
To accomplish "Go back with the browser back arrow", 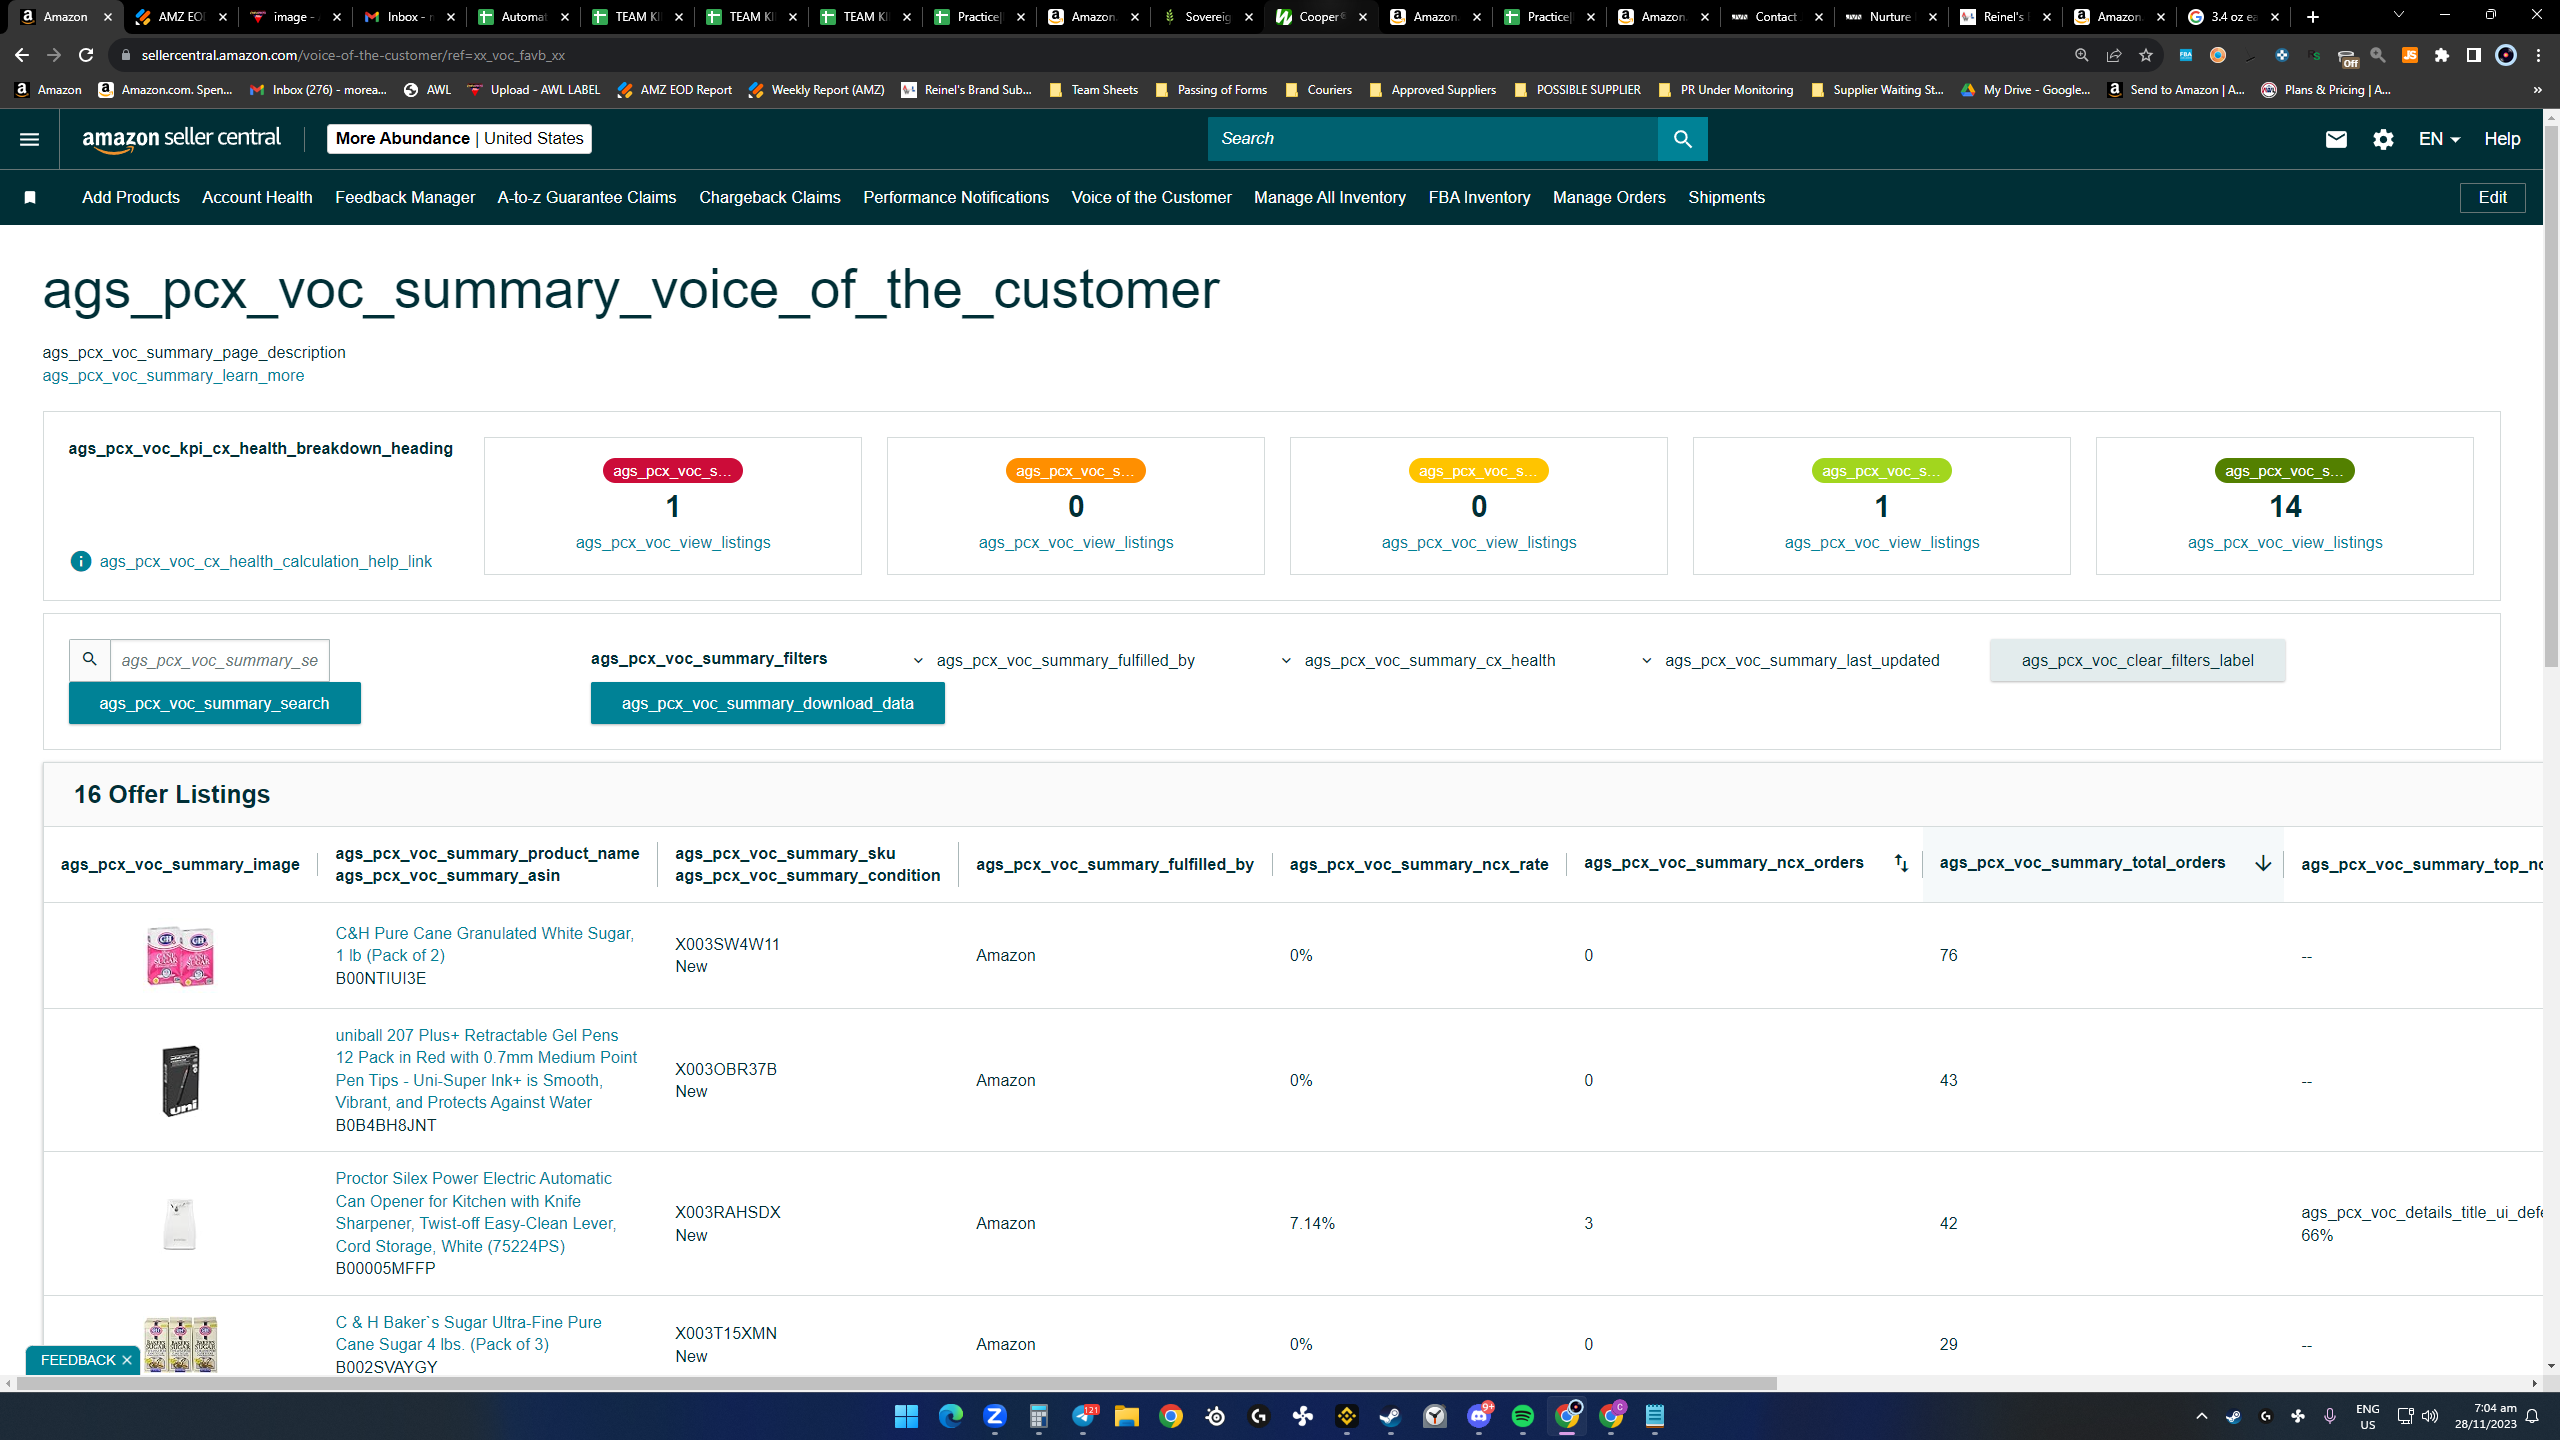I will tap(22, 55).
